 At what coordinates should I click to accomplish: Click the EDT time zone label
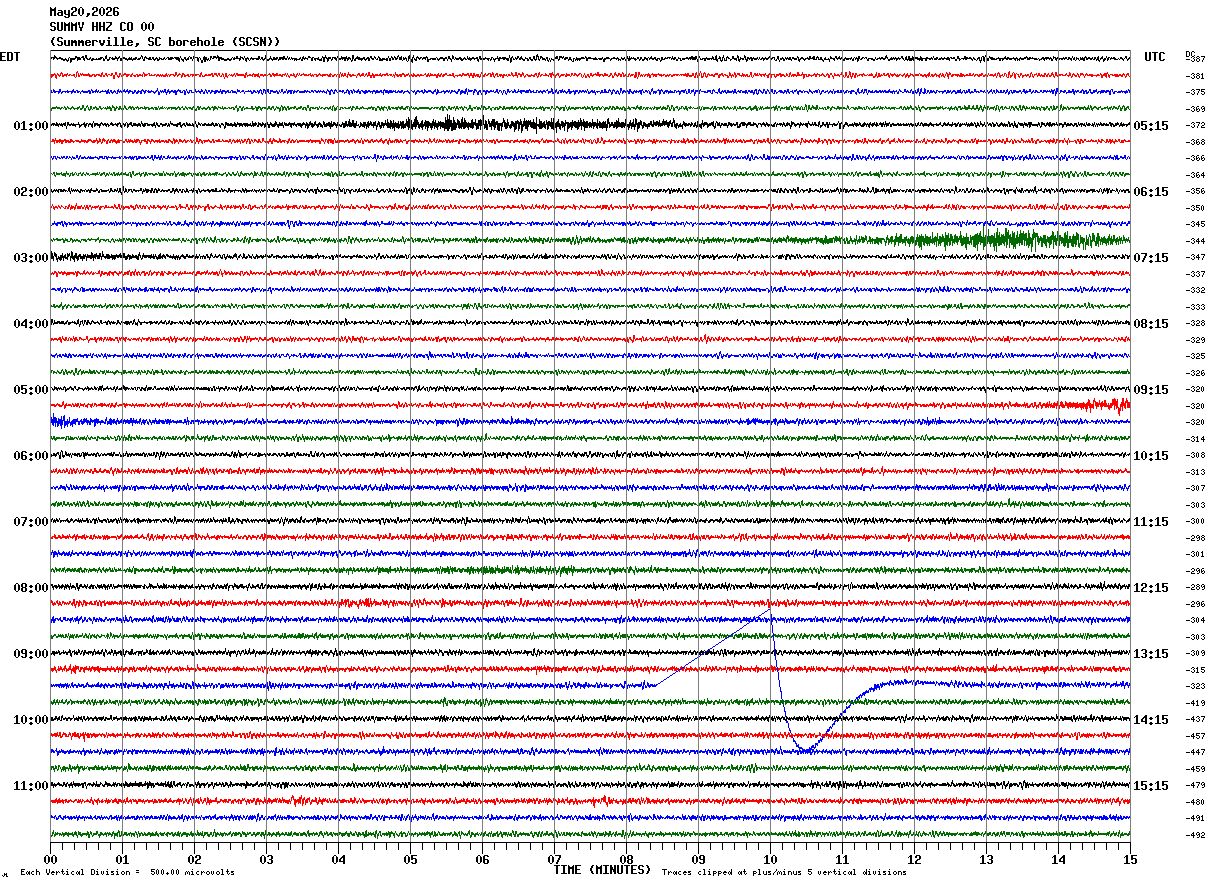point(10,57)
